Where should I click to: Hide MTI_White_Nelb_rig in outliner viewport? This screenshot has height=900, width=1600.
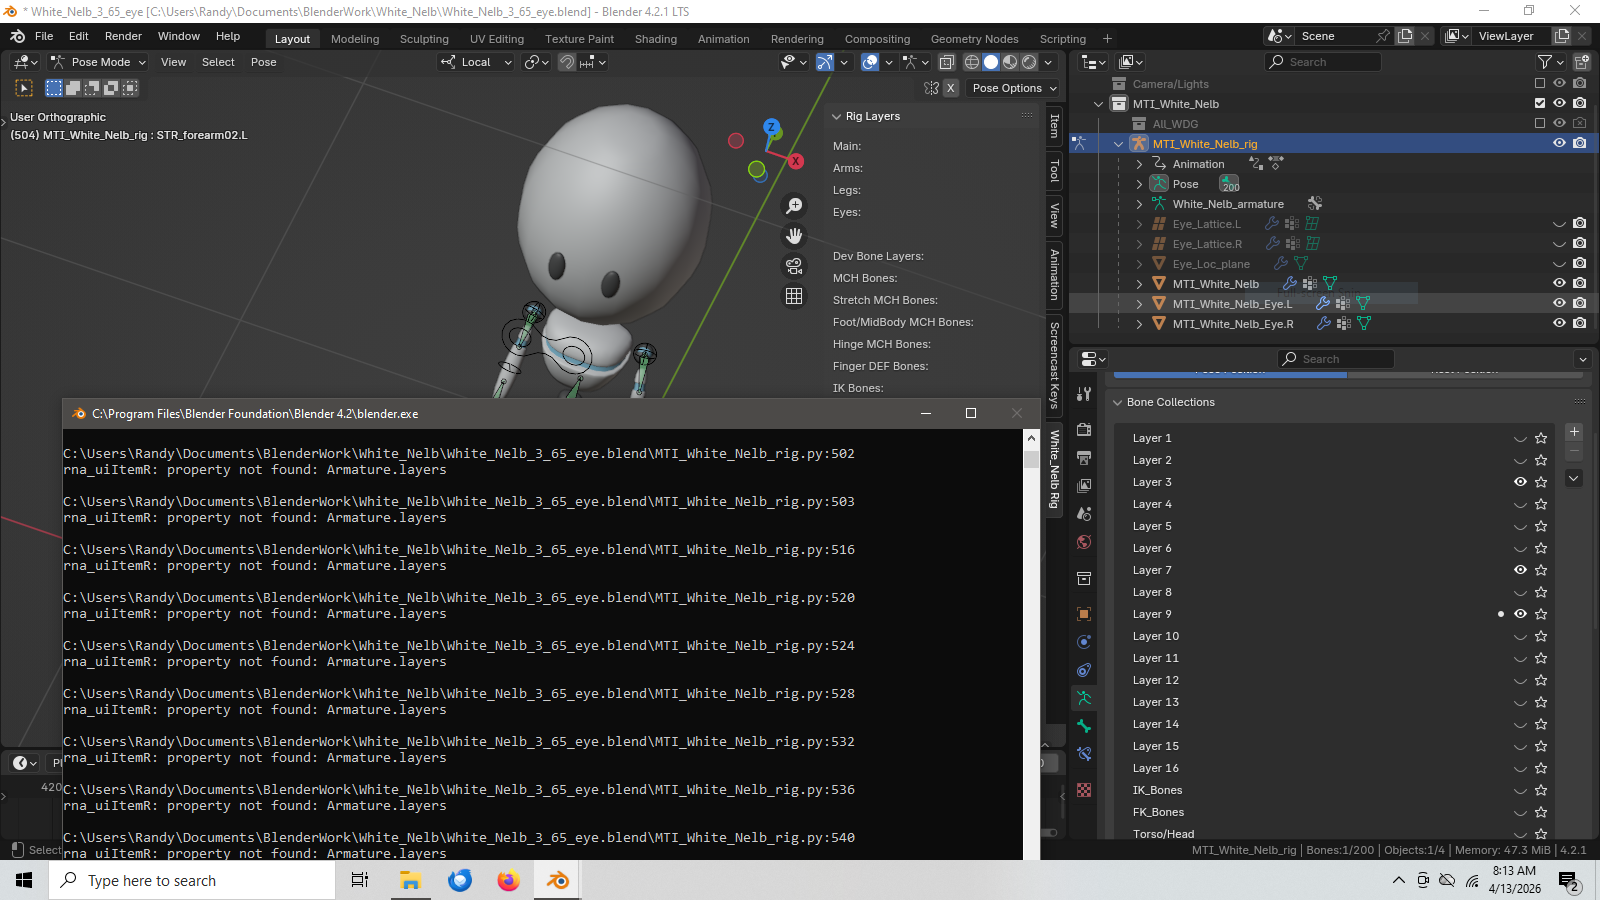click(x=1559, y=143)
